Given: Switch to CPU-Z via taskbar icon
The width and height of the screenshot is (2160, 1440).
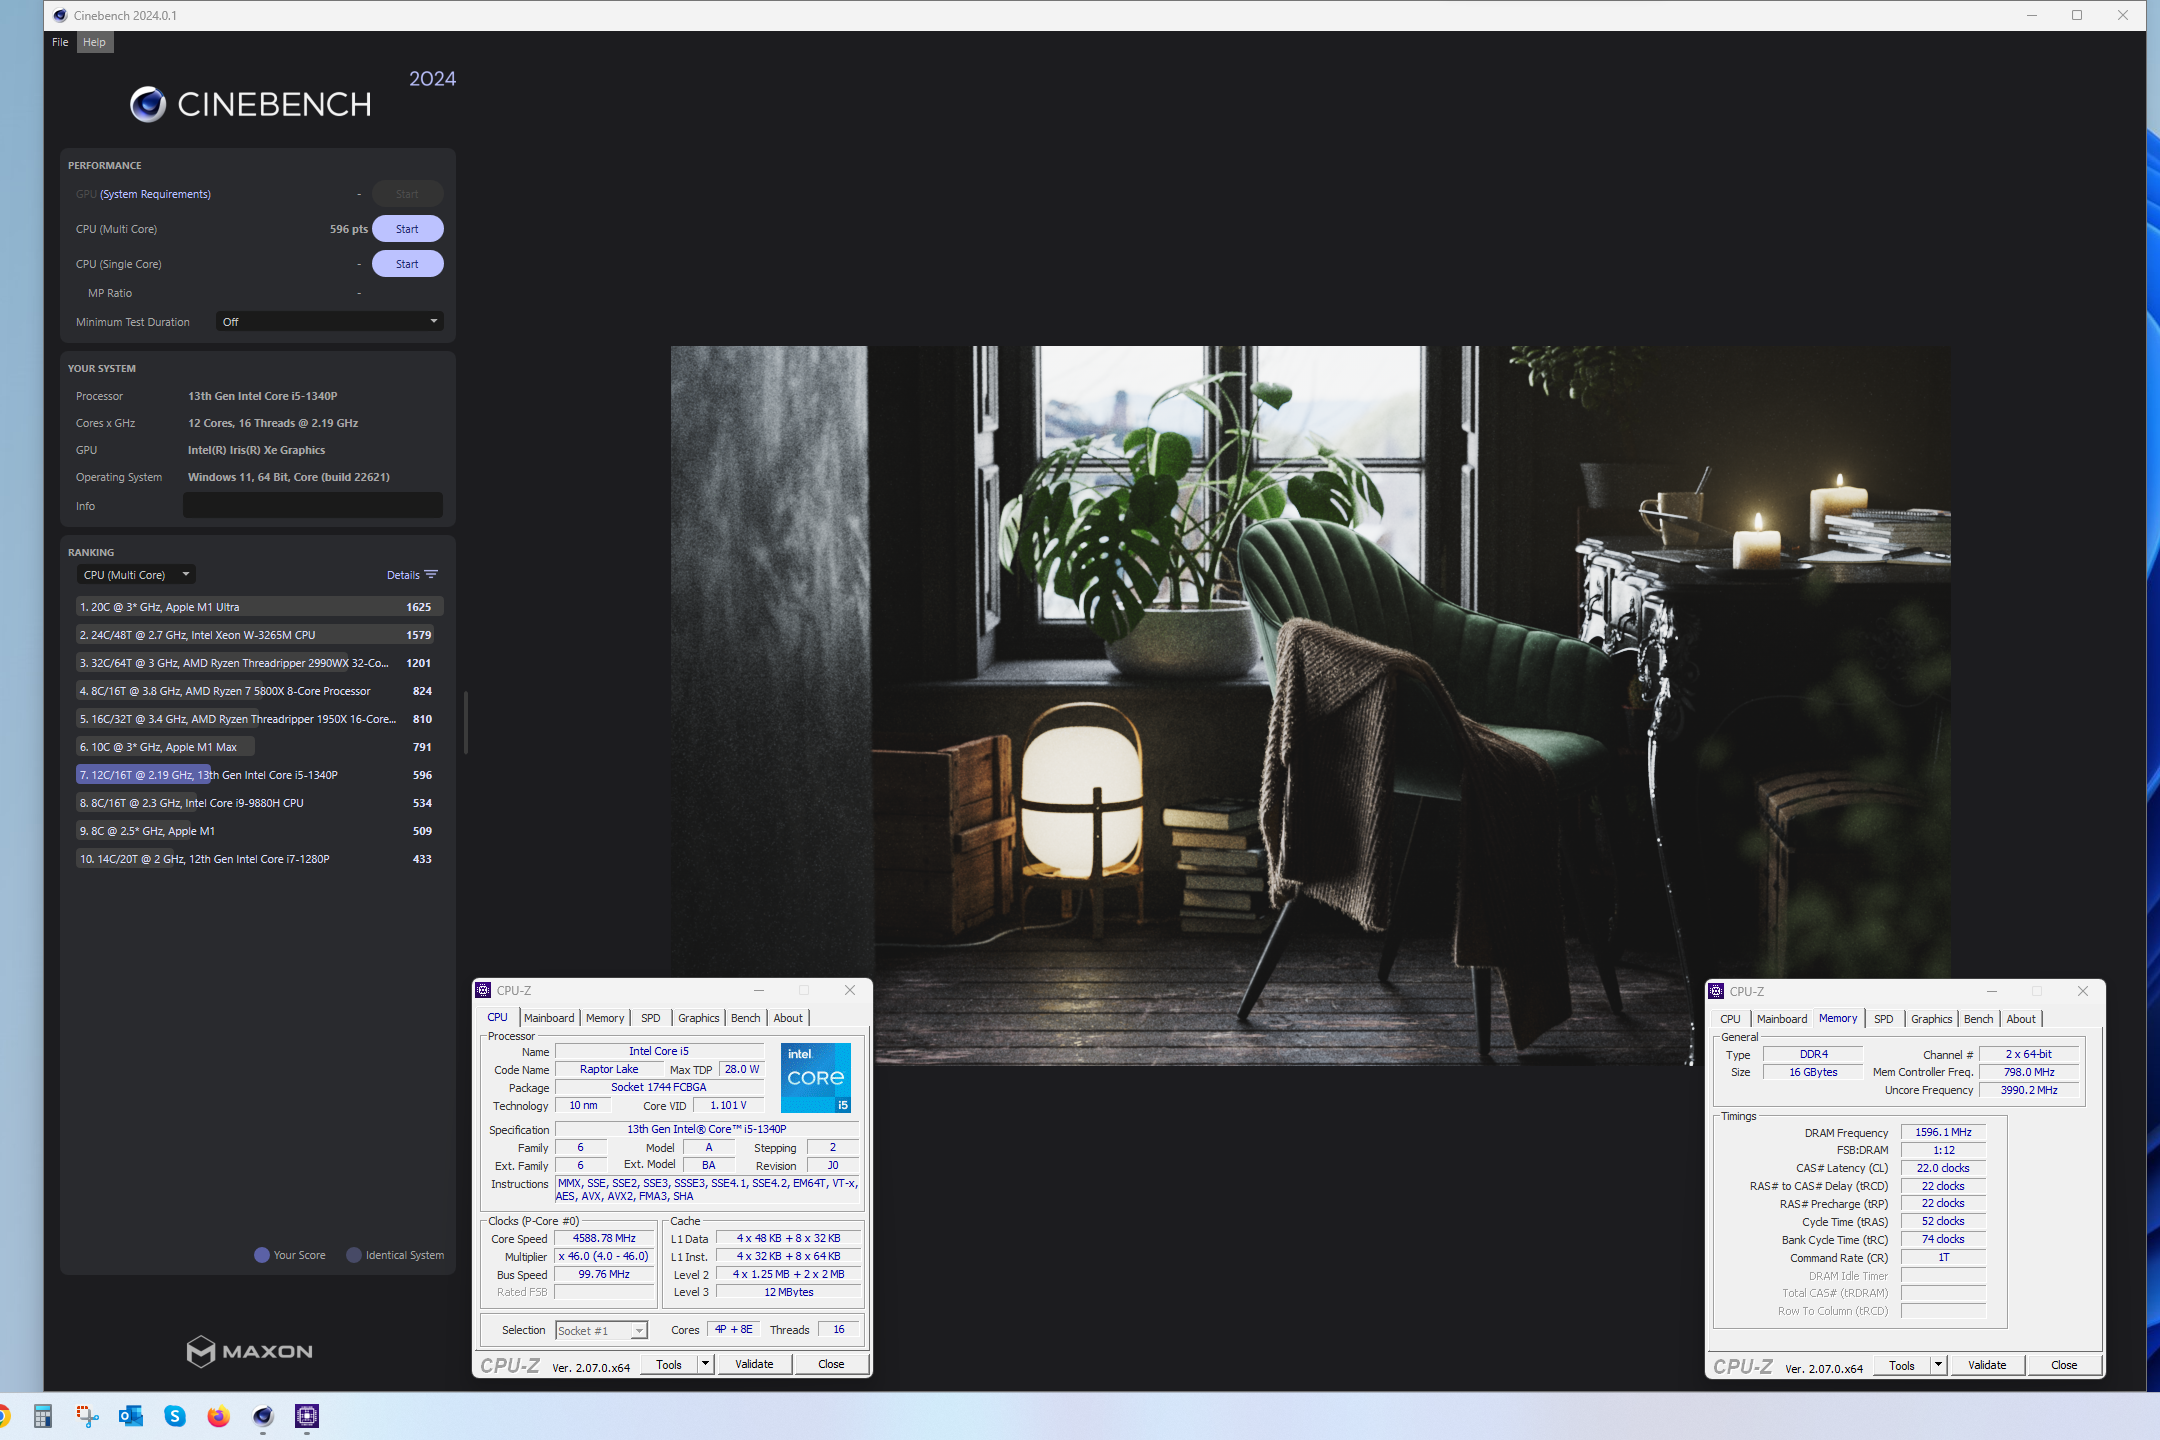Looking at the screenshot, I should [306, 1416].
